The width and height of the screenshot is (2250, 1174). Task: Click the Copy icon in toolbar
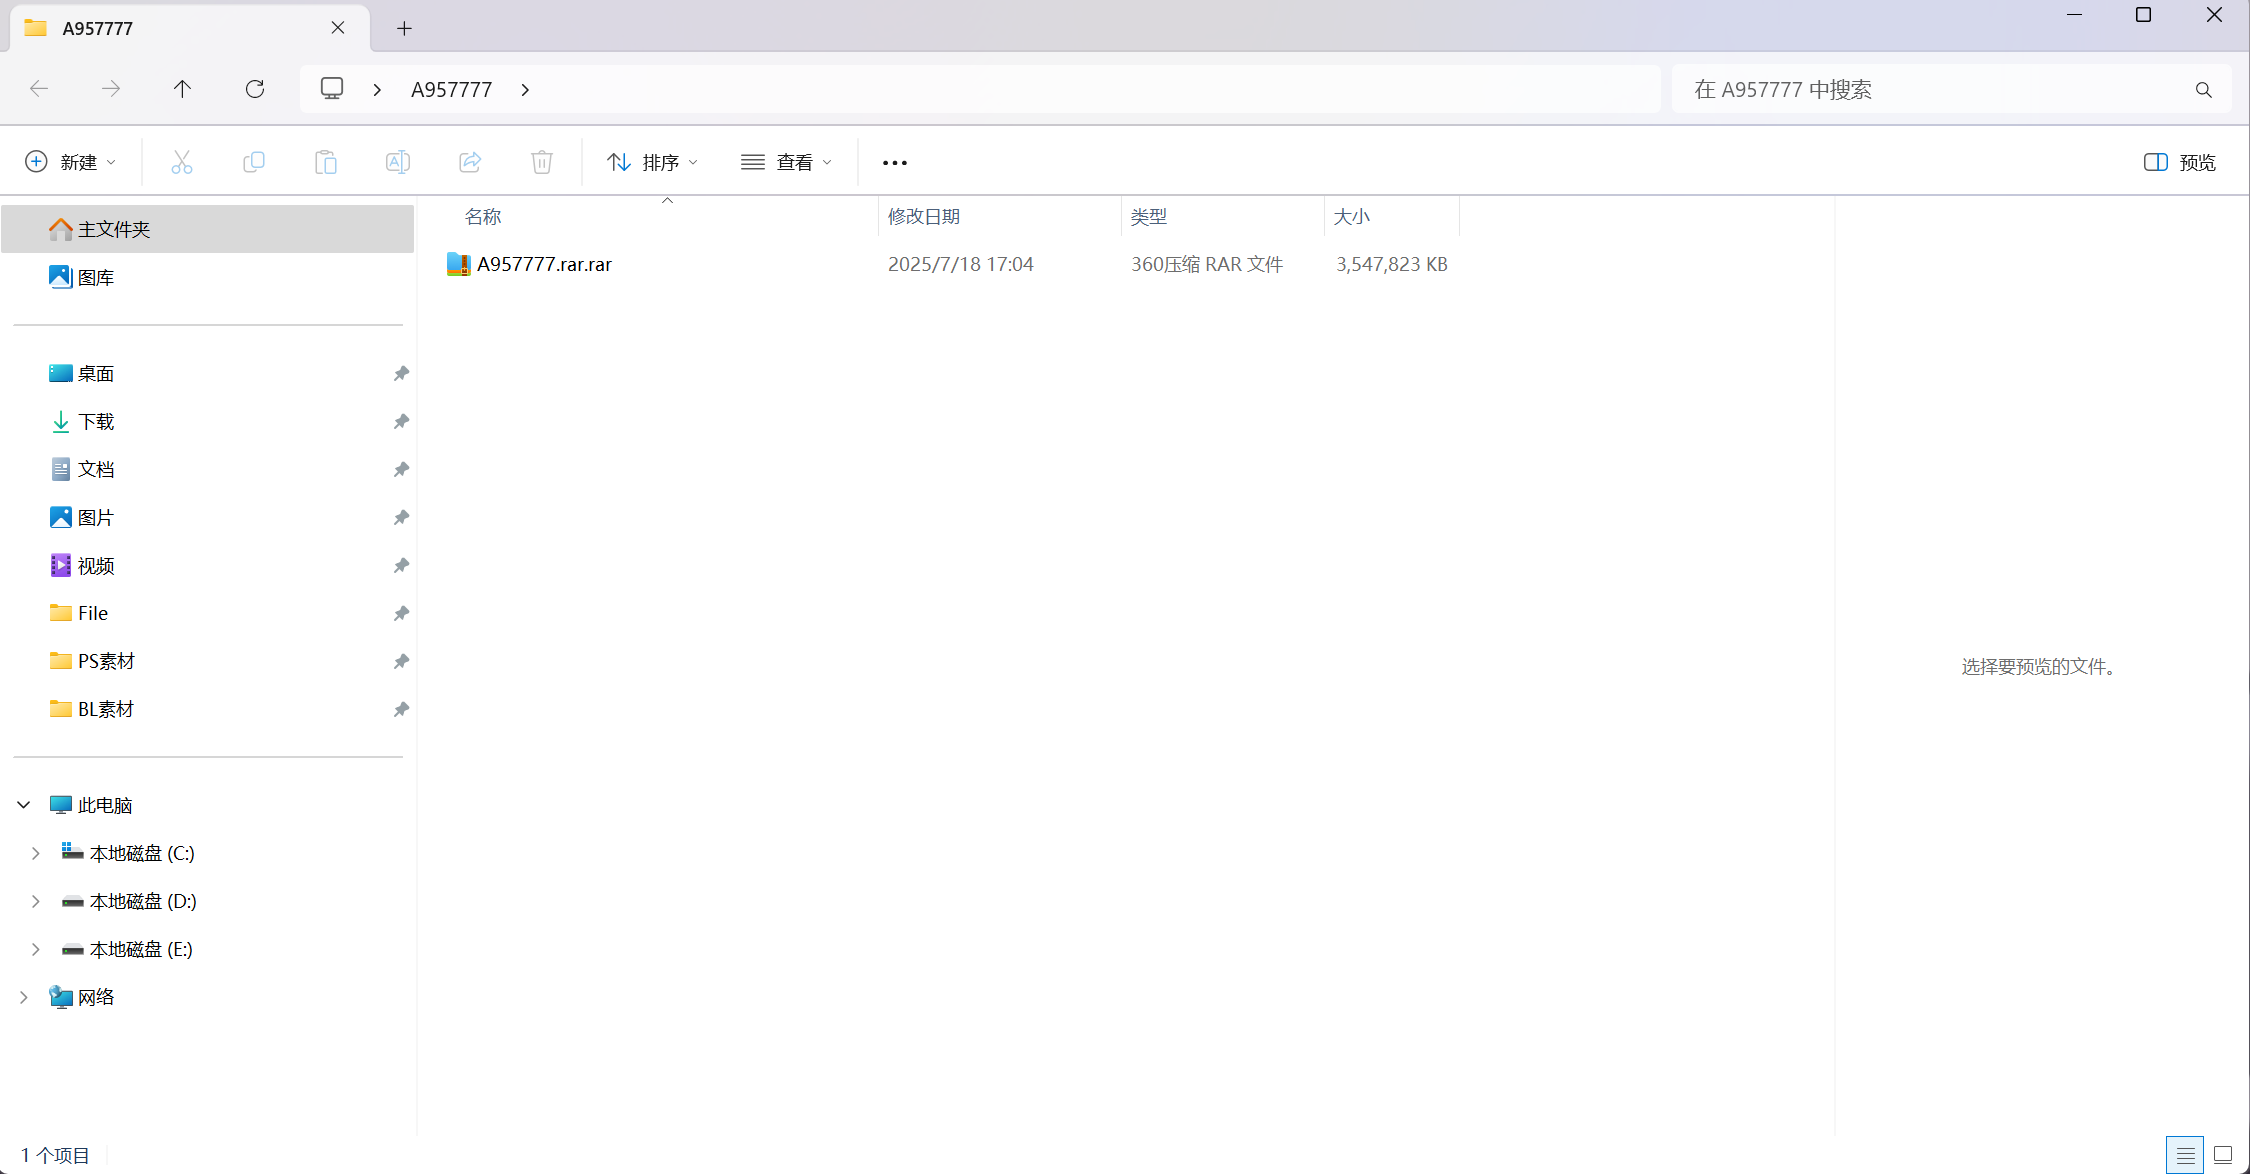tap(254, 162)
